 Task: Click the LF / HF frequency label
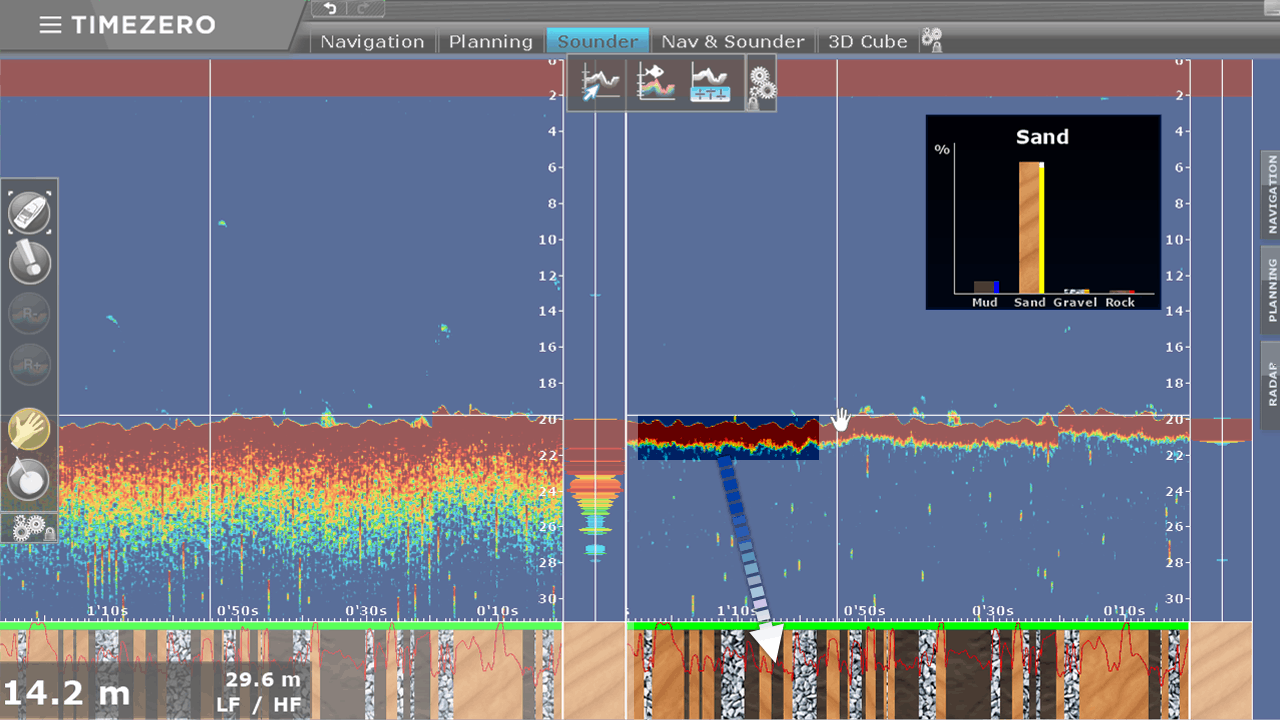coord(259,704)
